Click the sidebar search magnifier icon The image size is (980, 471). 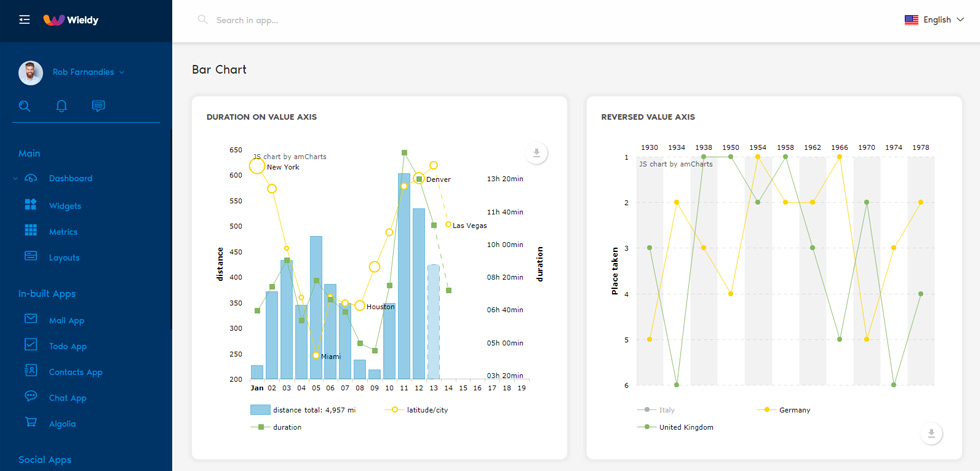coord(24,106)
